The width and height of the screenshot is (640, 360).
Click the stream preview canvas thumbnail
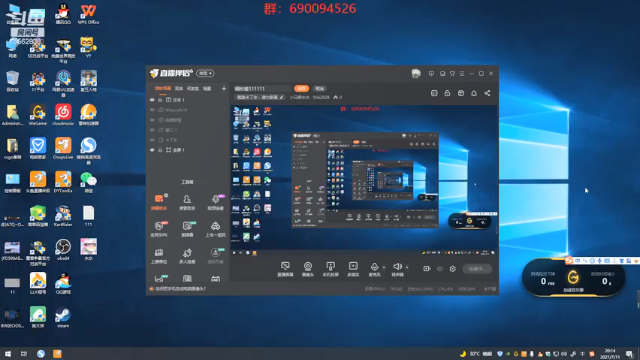point(364,180)
